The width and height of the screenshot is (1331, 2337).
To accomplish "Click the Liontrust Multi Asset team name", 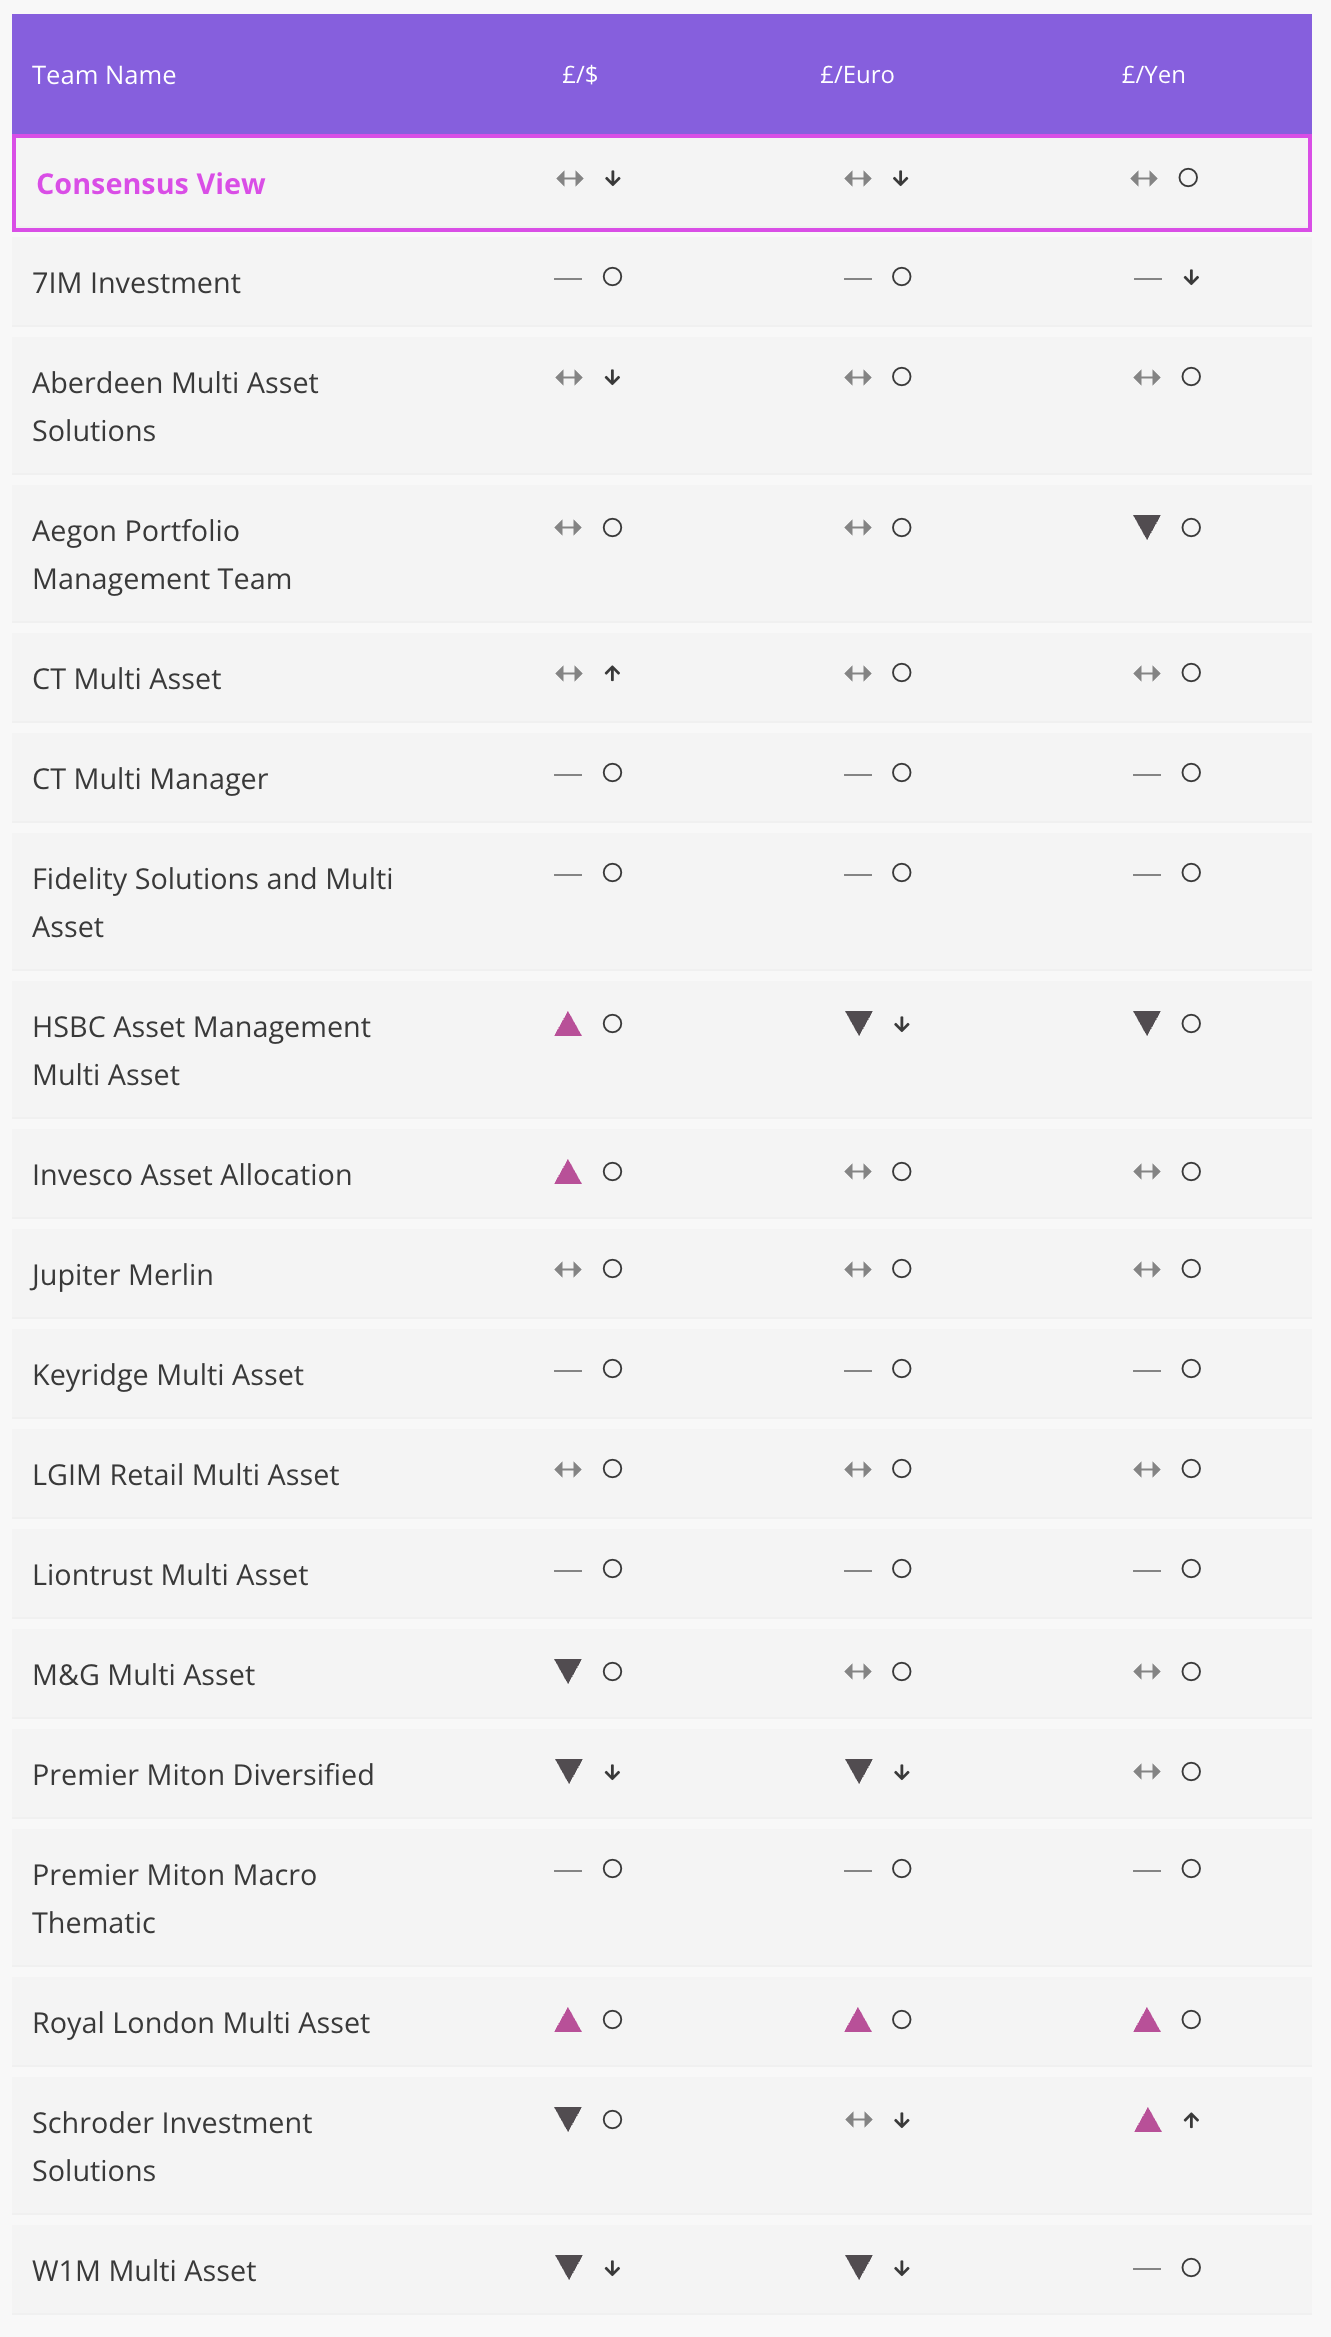I will [x=170, y=1575].
